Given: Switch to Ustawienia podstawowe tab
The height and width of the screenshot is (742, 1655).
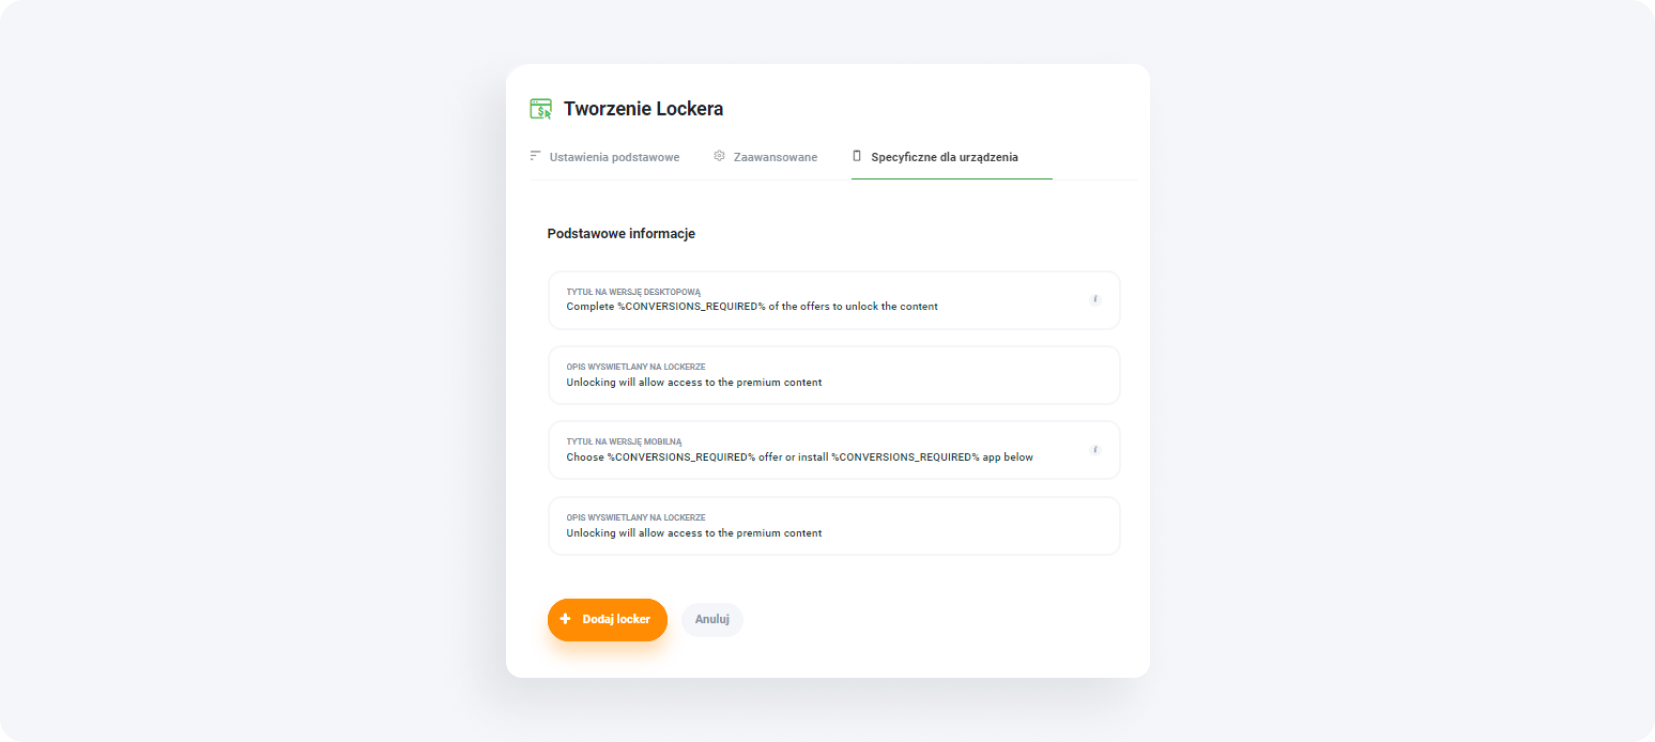Looking at the screenshot, I should coord(614,157).
